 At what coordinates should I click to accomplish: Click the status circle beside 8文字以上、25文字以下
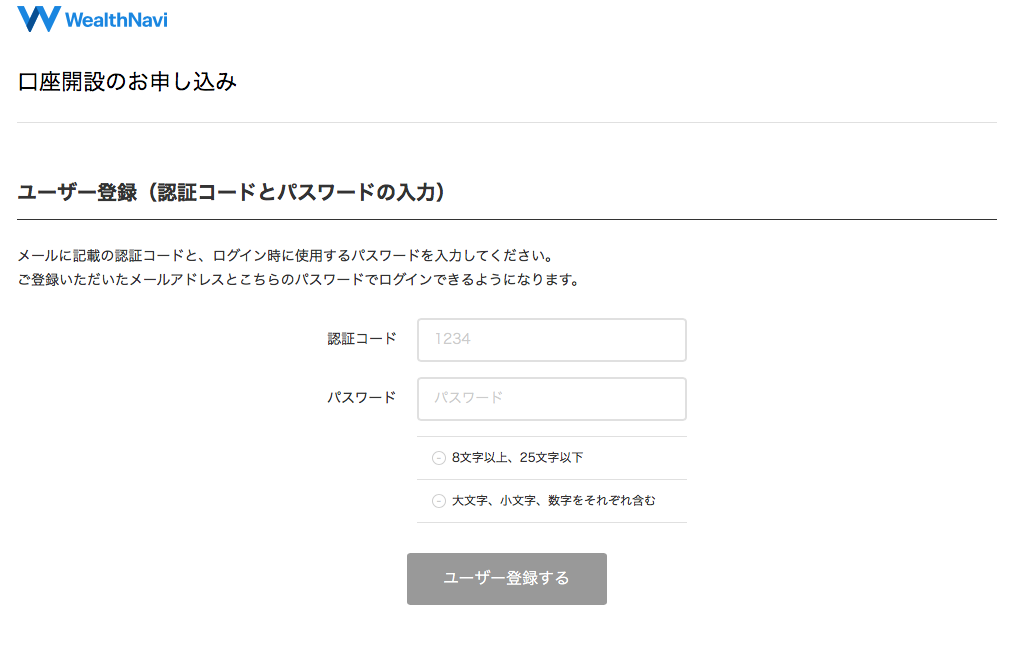(439, 458)
